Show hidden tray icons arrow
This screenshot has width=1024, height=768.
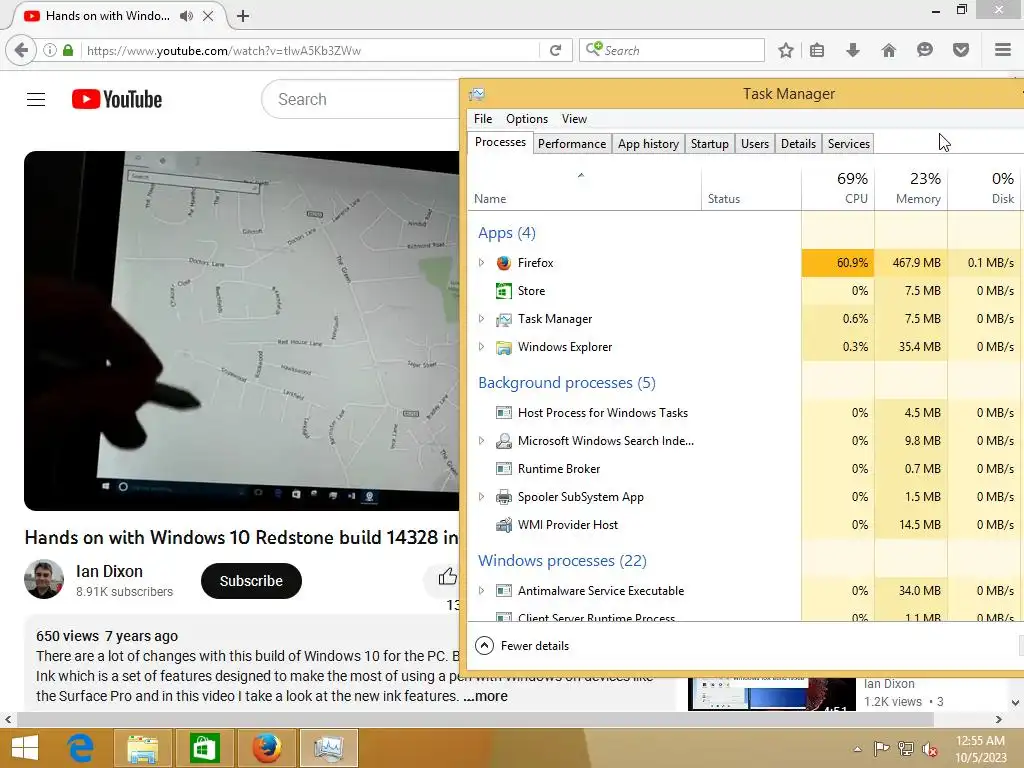click(x=857, y=749)
